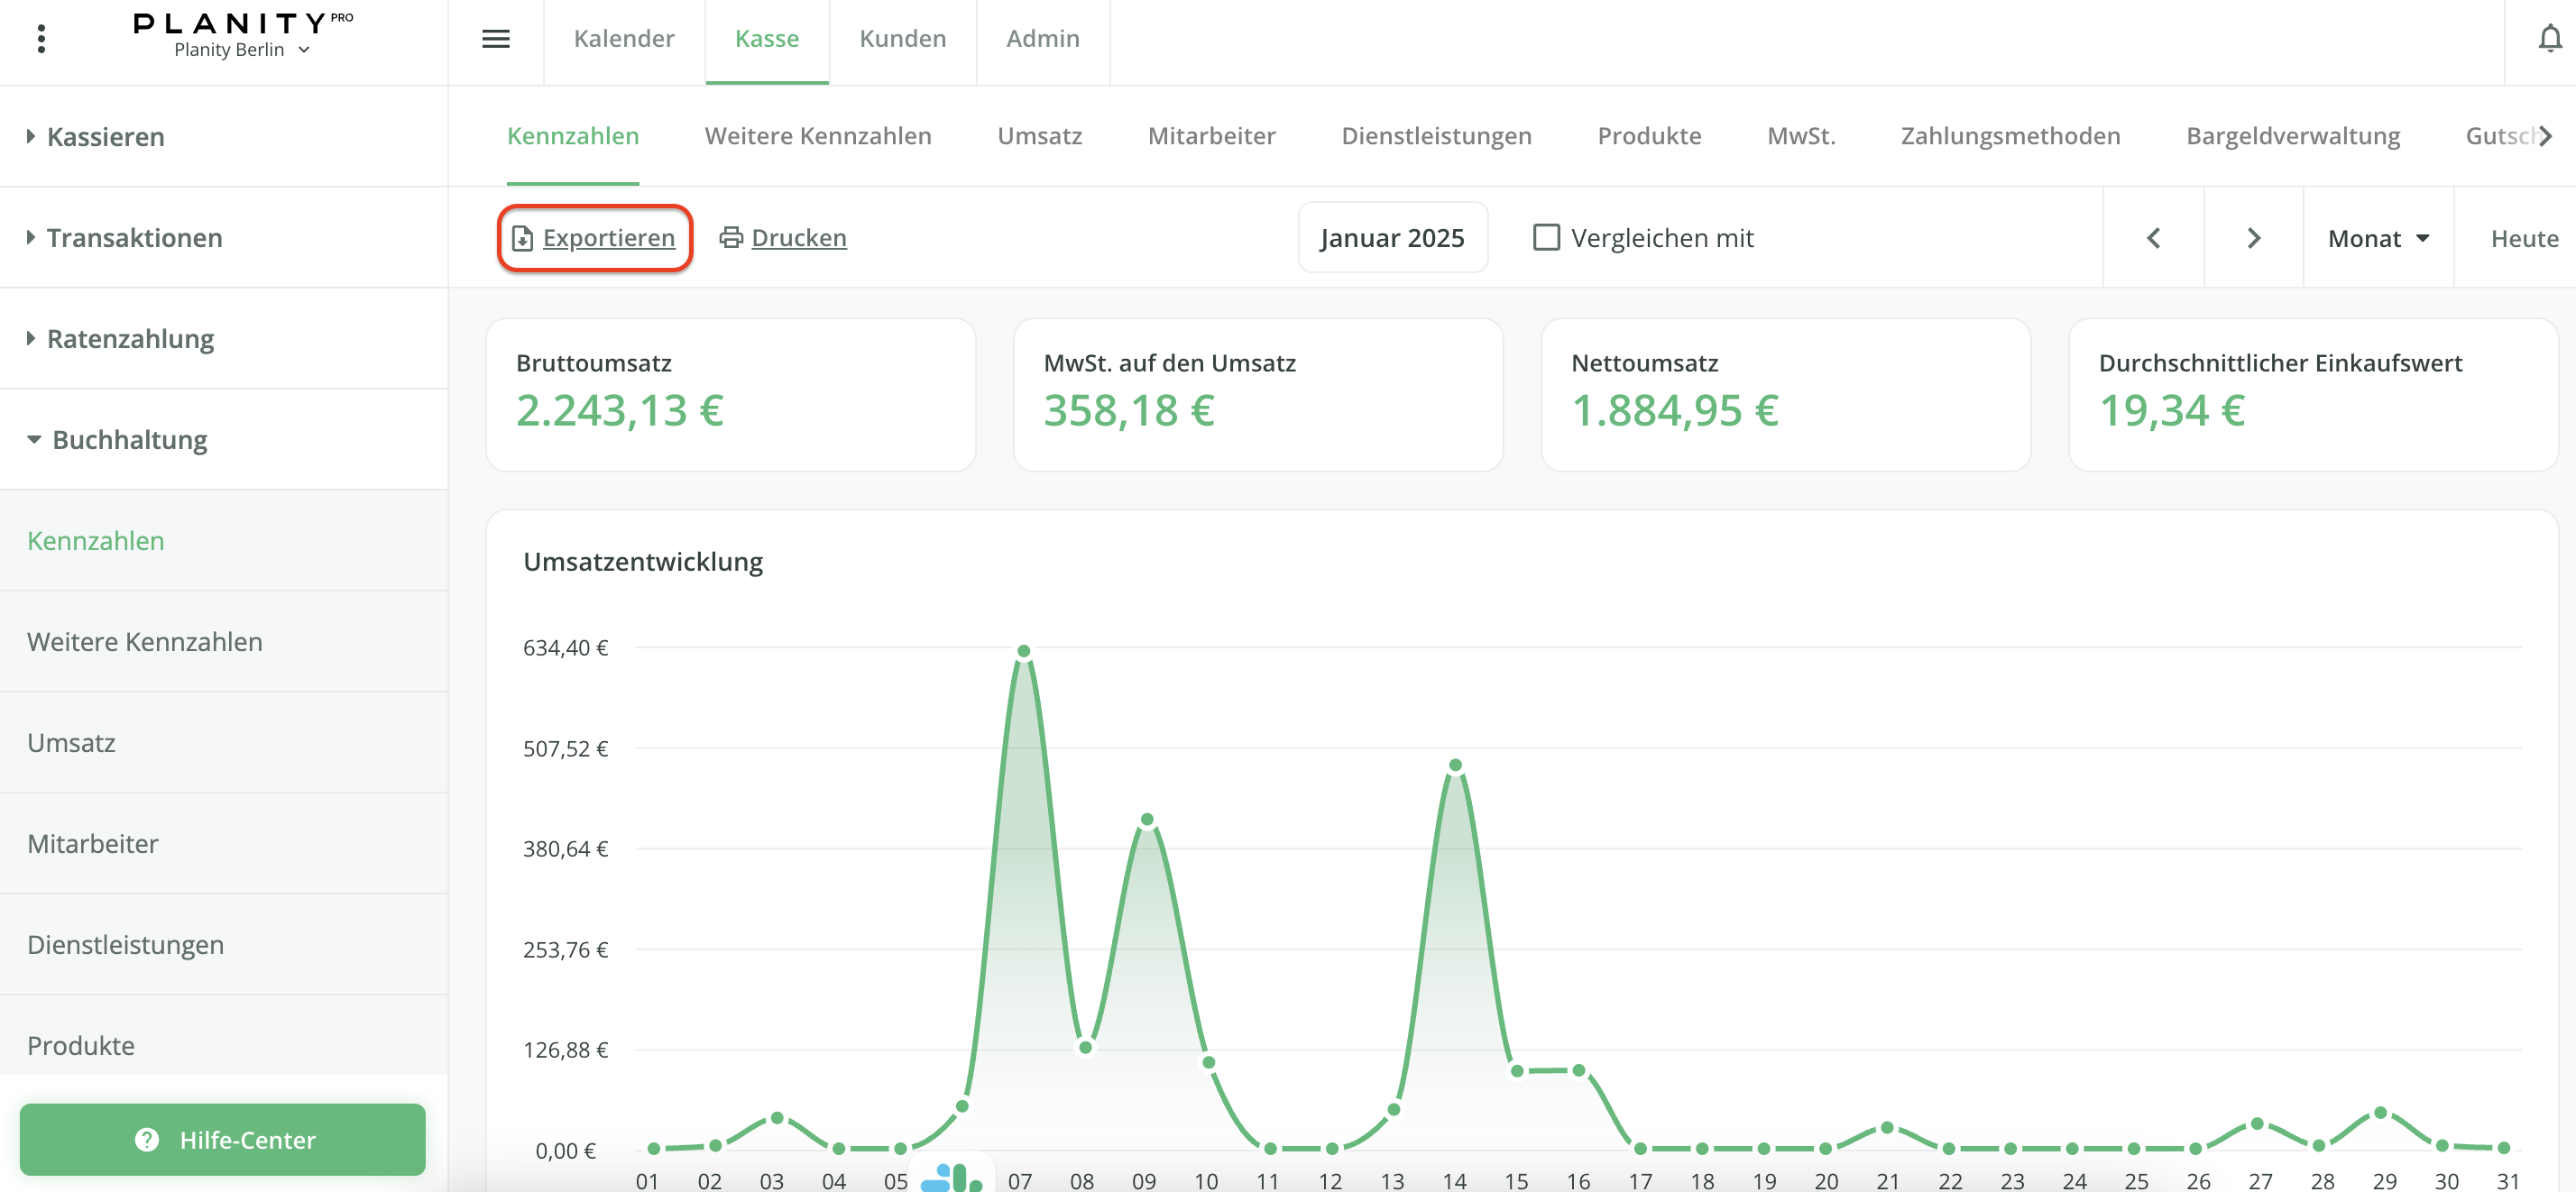Open the three-dot options menu

[41, 39]
